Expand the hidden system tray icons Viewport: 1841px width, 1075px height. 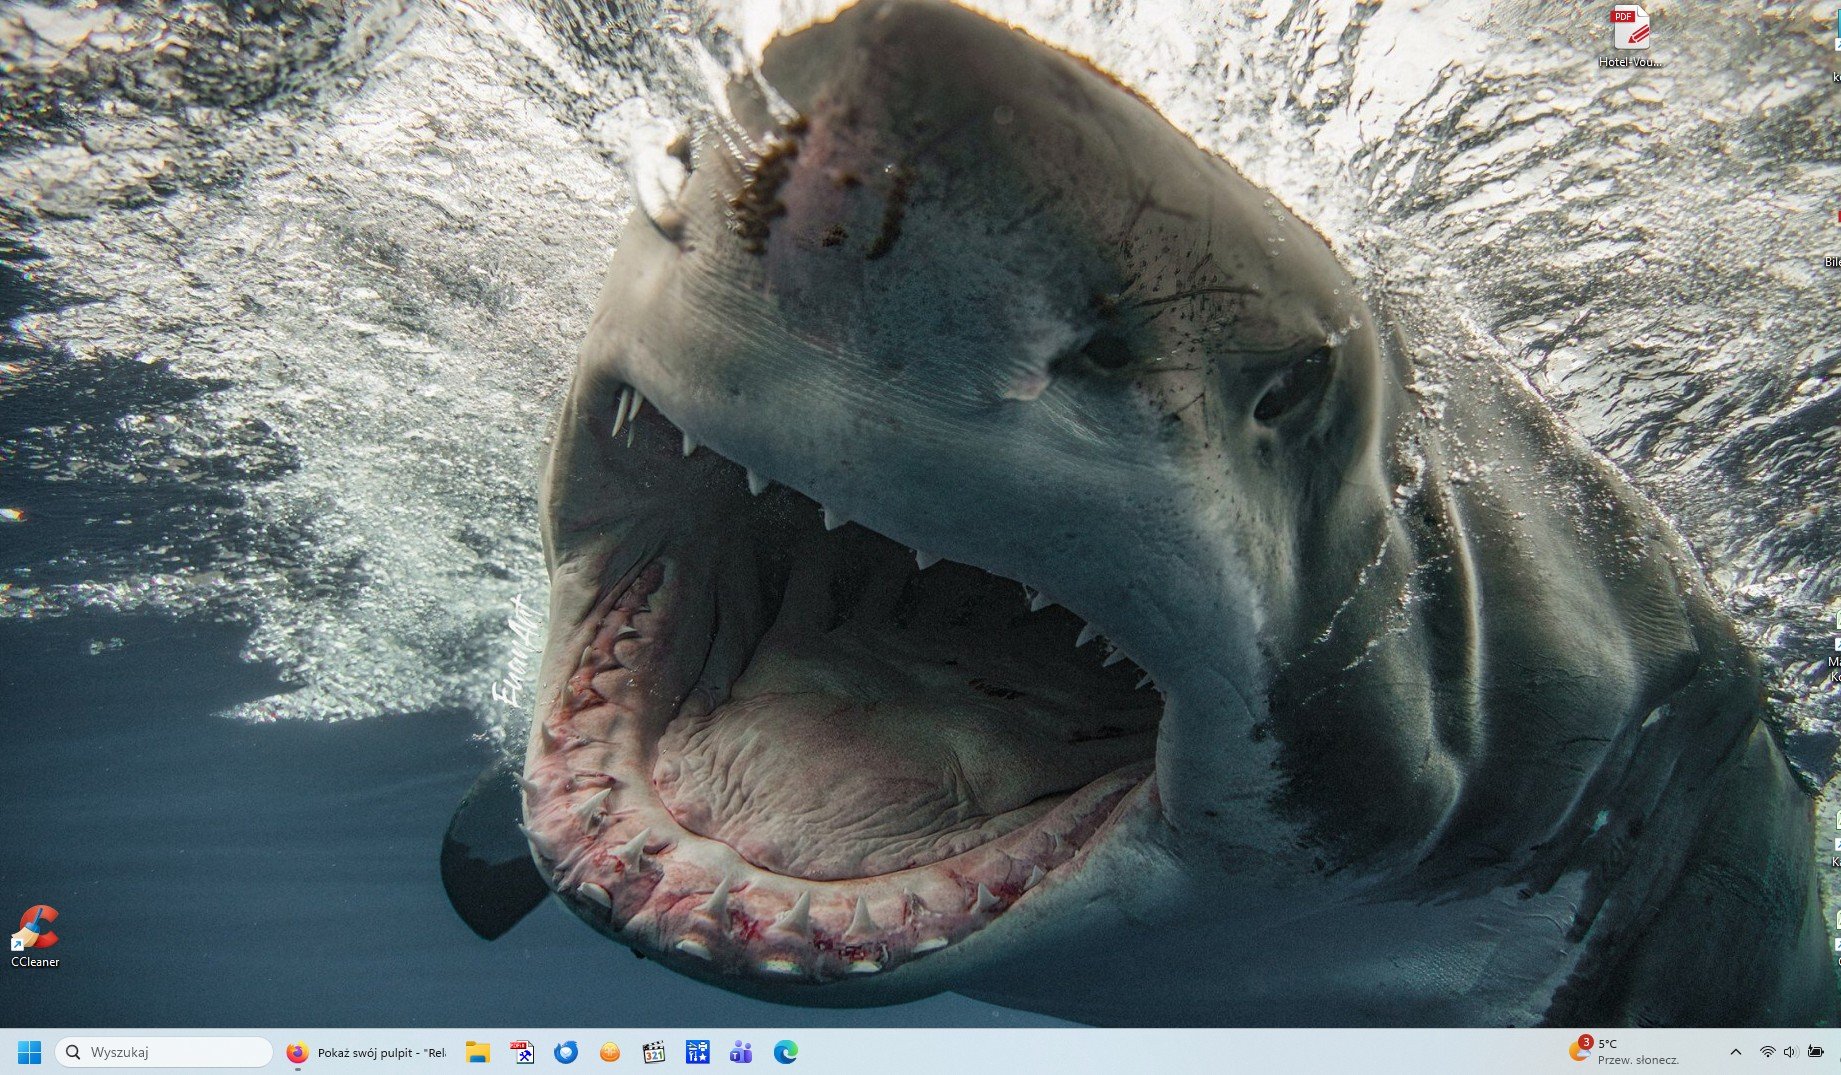tap(1736, 1052)
